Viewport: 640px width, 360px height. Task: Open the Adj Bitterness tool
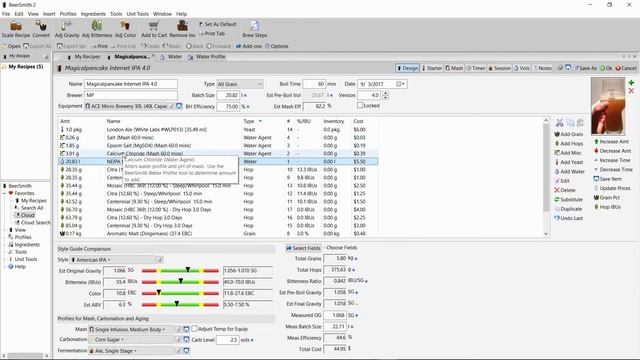click(x=97, y=29)
